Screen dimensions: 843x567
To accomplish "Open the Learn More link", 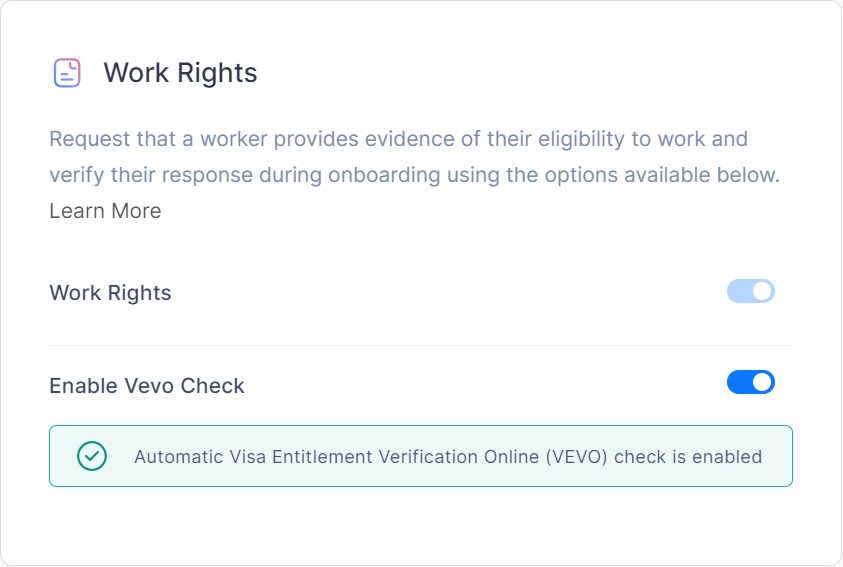I will click(x=105, y=211).
